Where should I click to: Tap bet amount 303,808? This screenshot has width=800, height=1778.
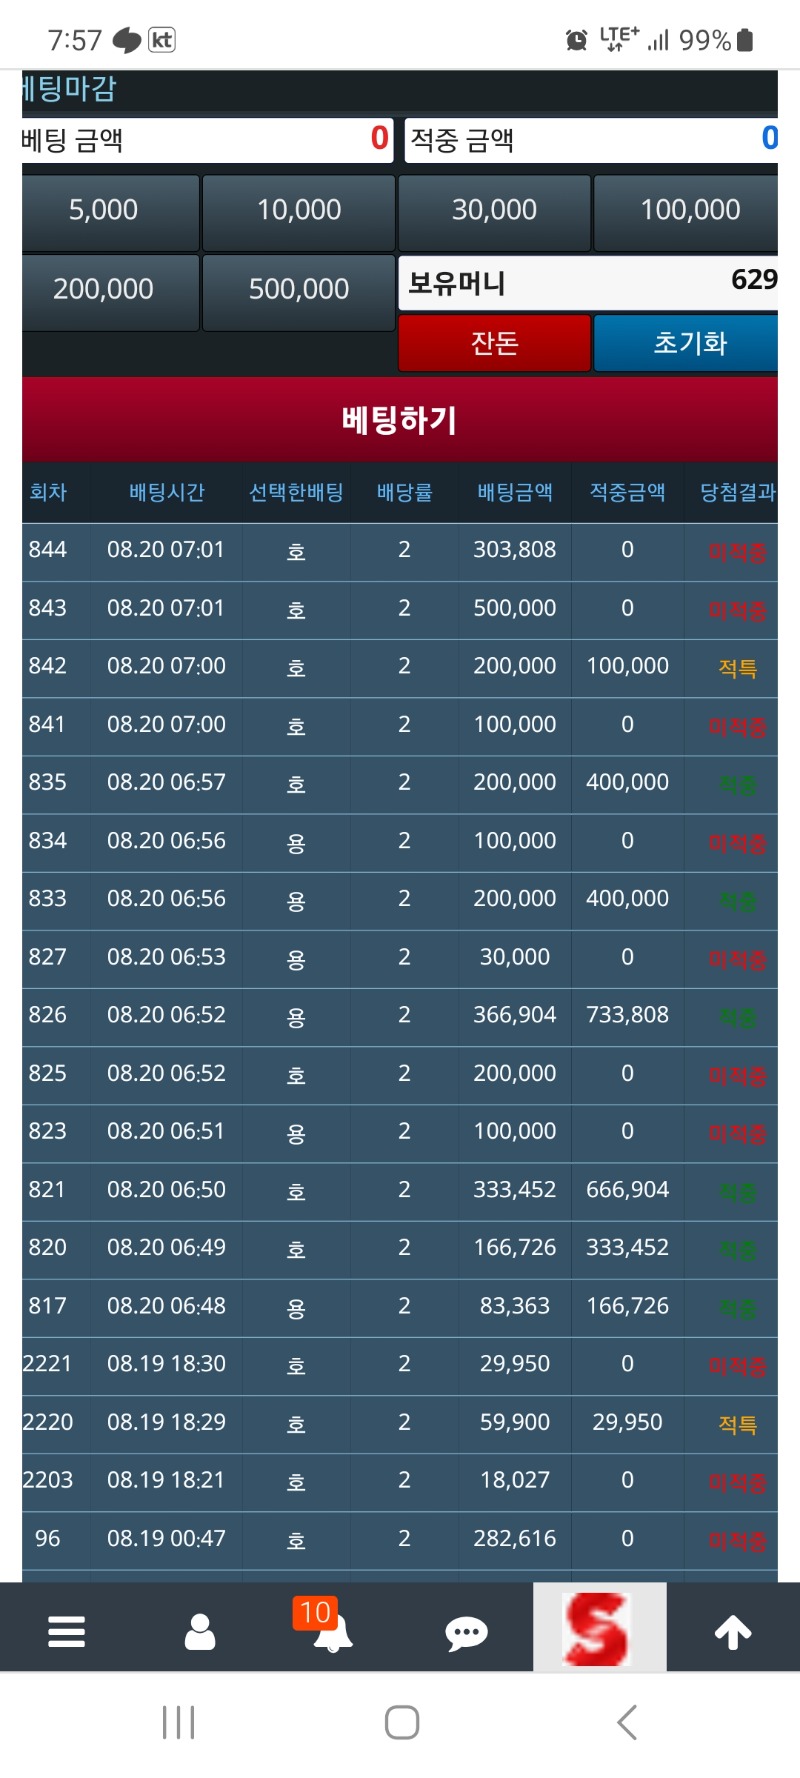tap(515, 550)
